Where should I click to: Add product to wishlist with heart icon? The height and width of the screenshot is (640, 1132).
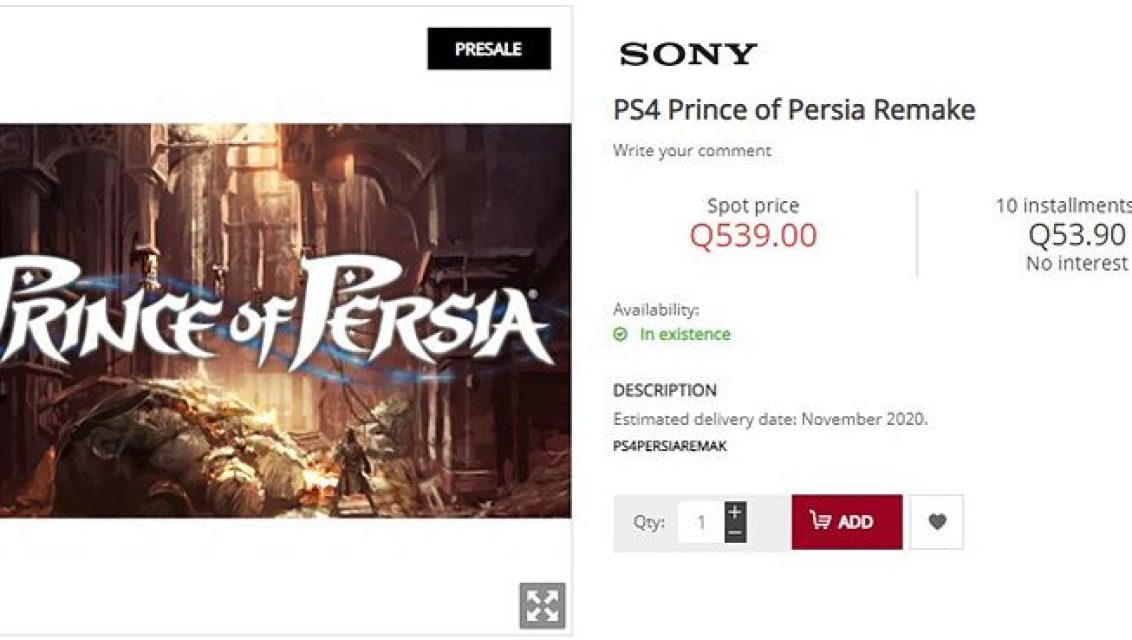[936, 522]
